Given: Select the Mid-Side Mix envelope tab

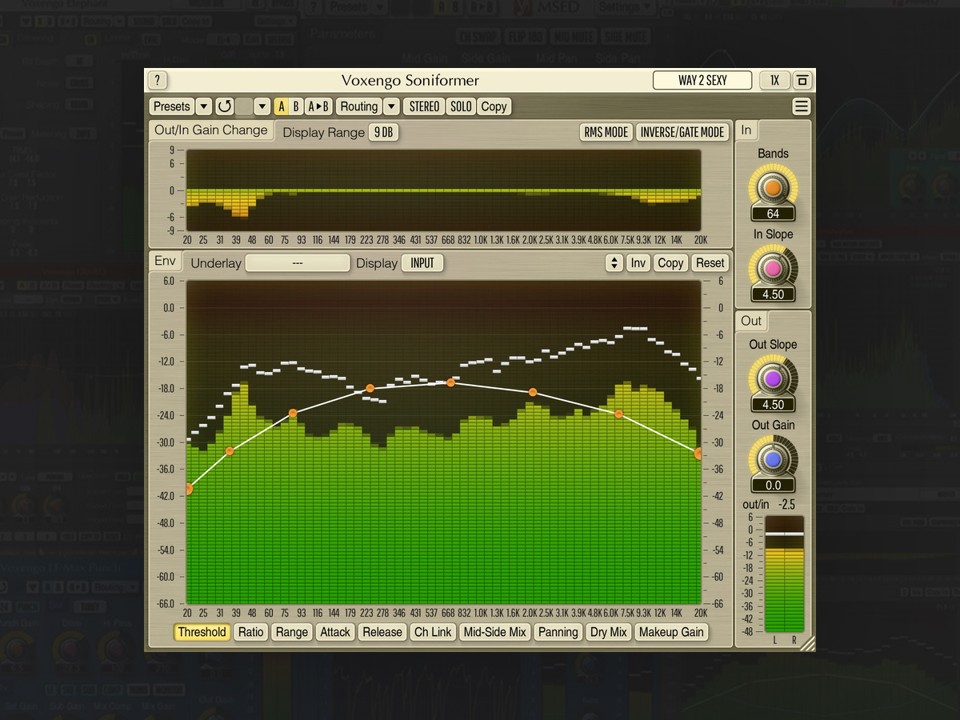Looking at the screenshot, I should [x=495, y=632].
